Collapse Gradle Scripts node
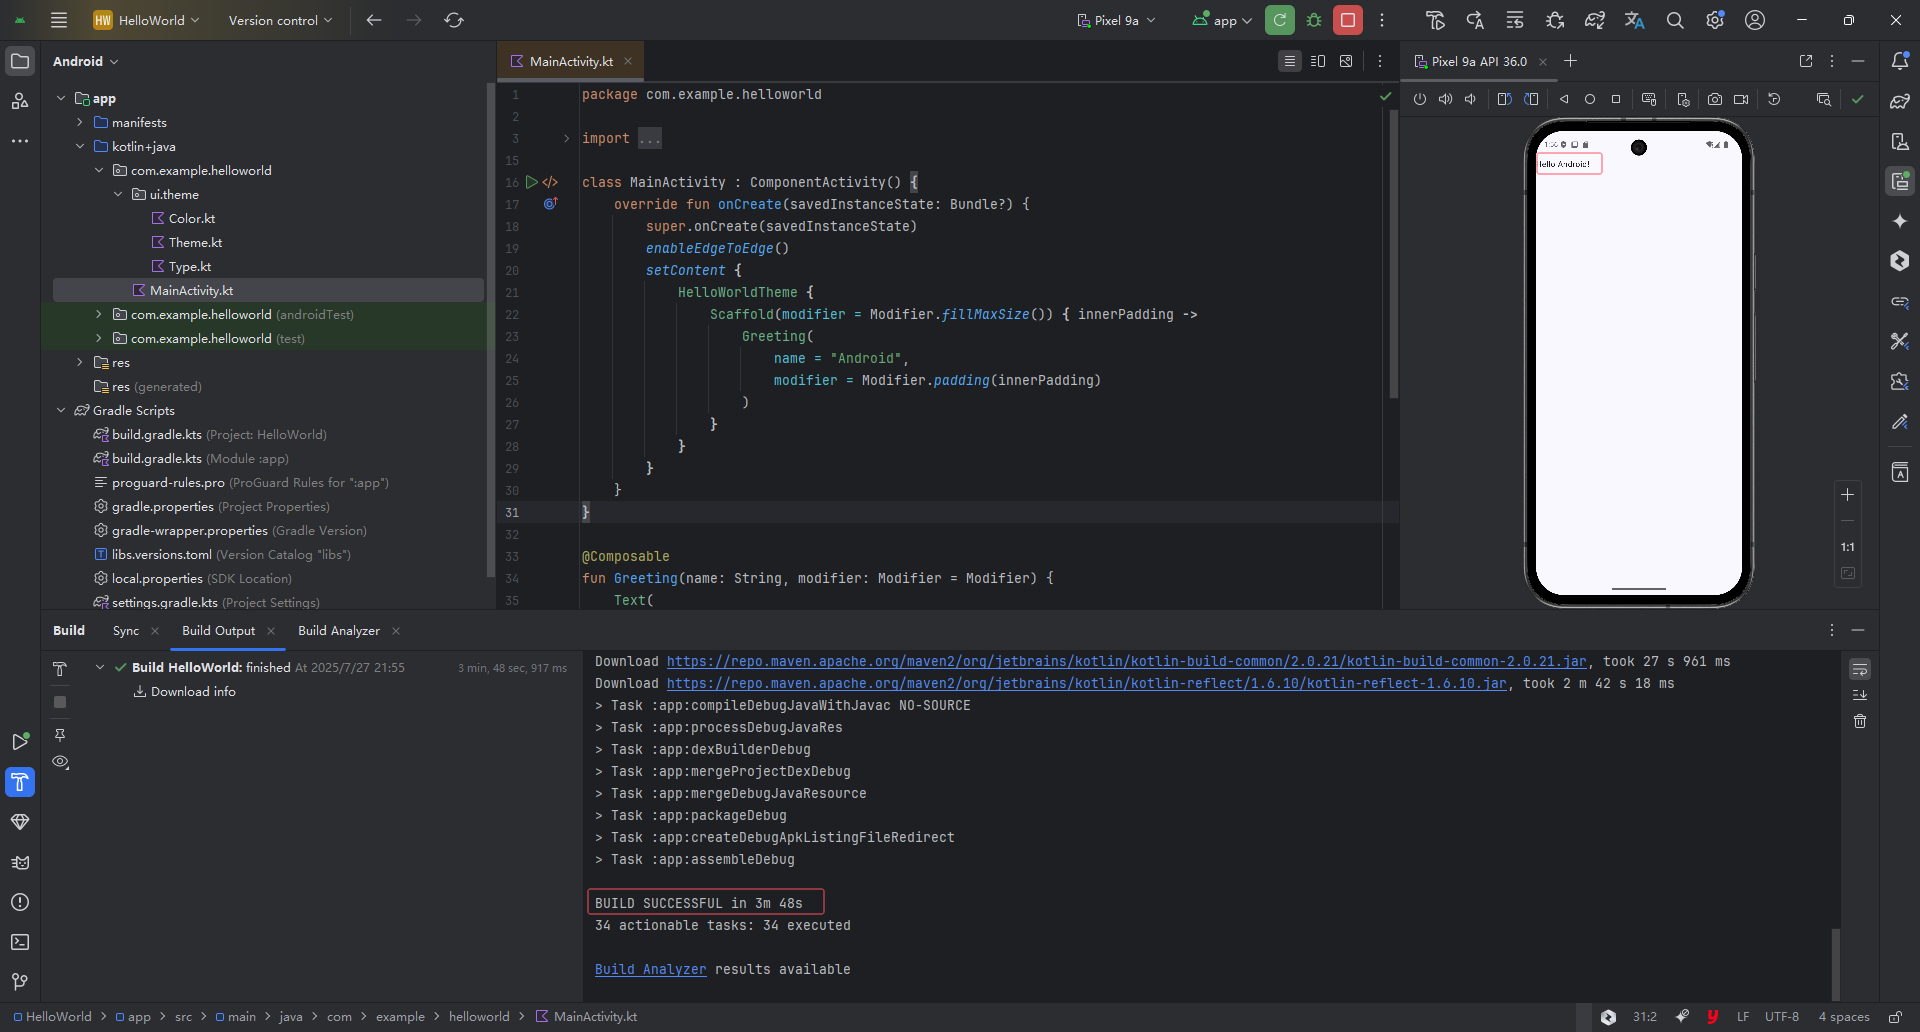Viewport: 1920px width, 1032px height. 61,410
